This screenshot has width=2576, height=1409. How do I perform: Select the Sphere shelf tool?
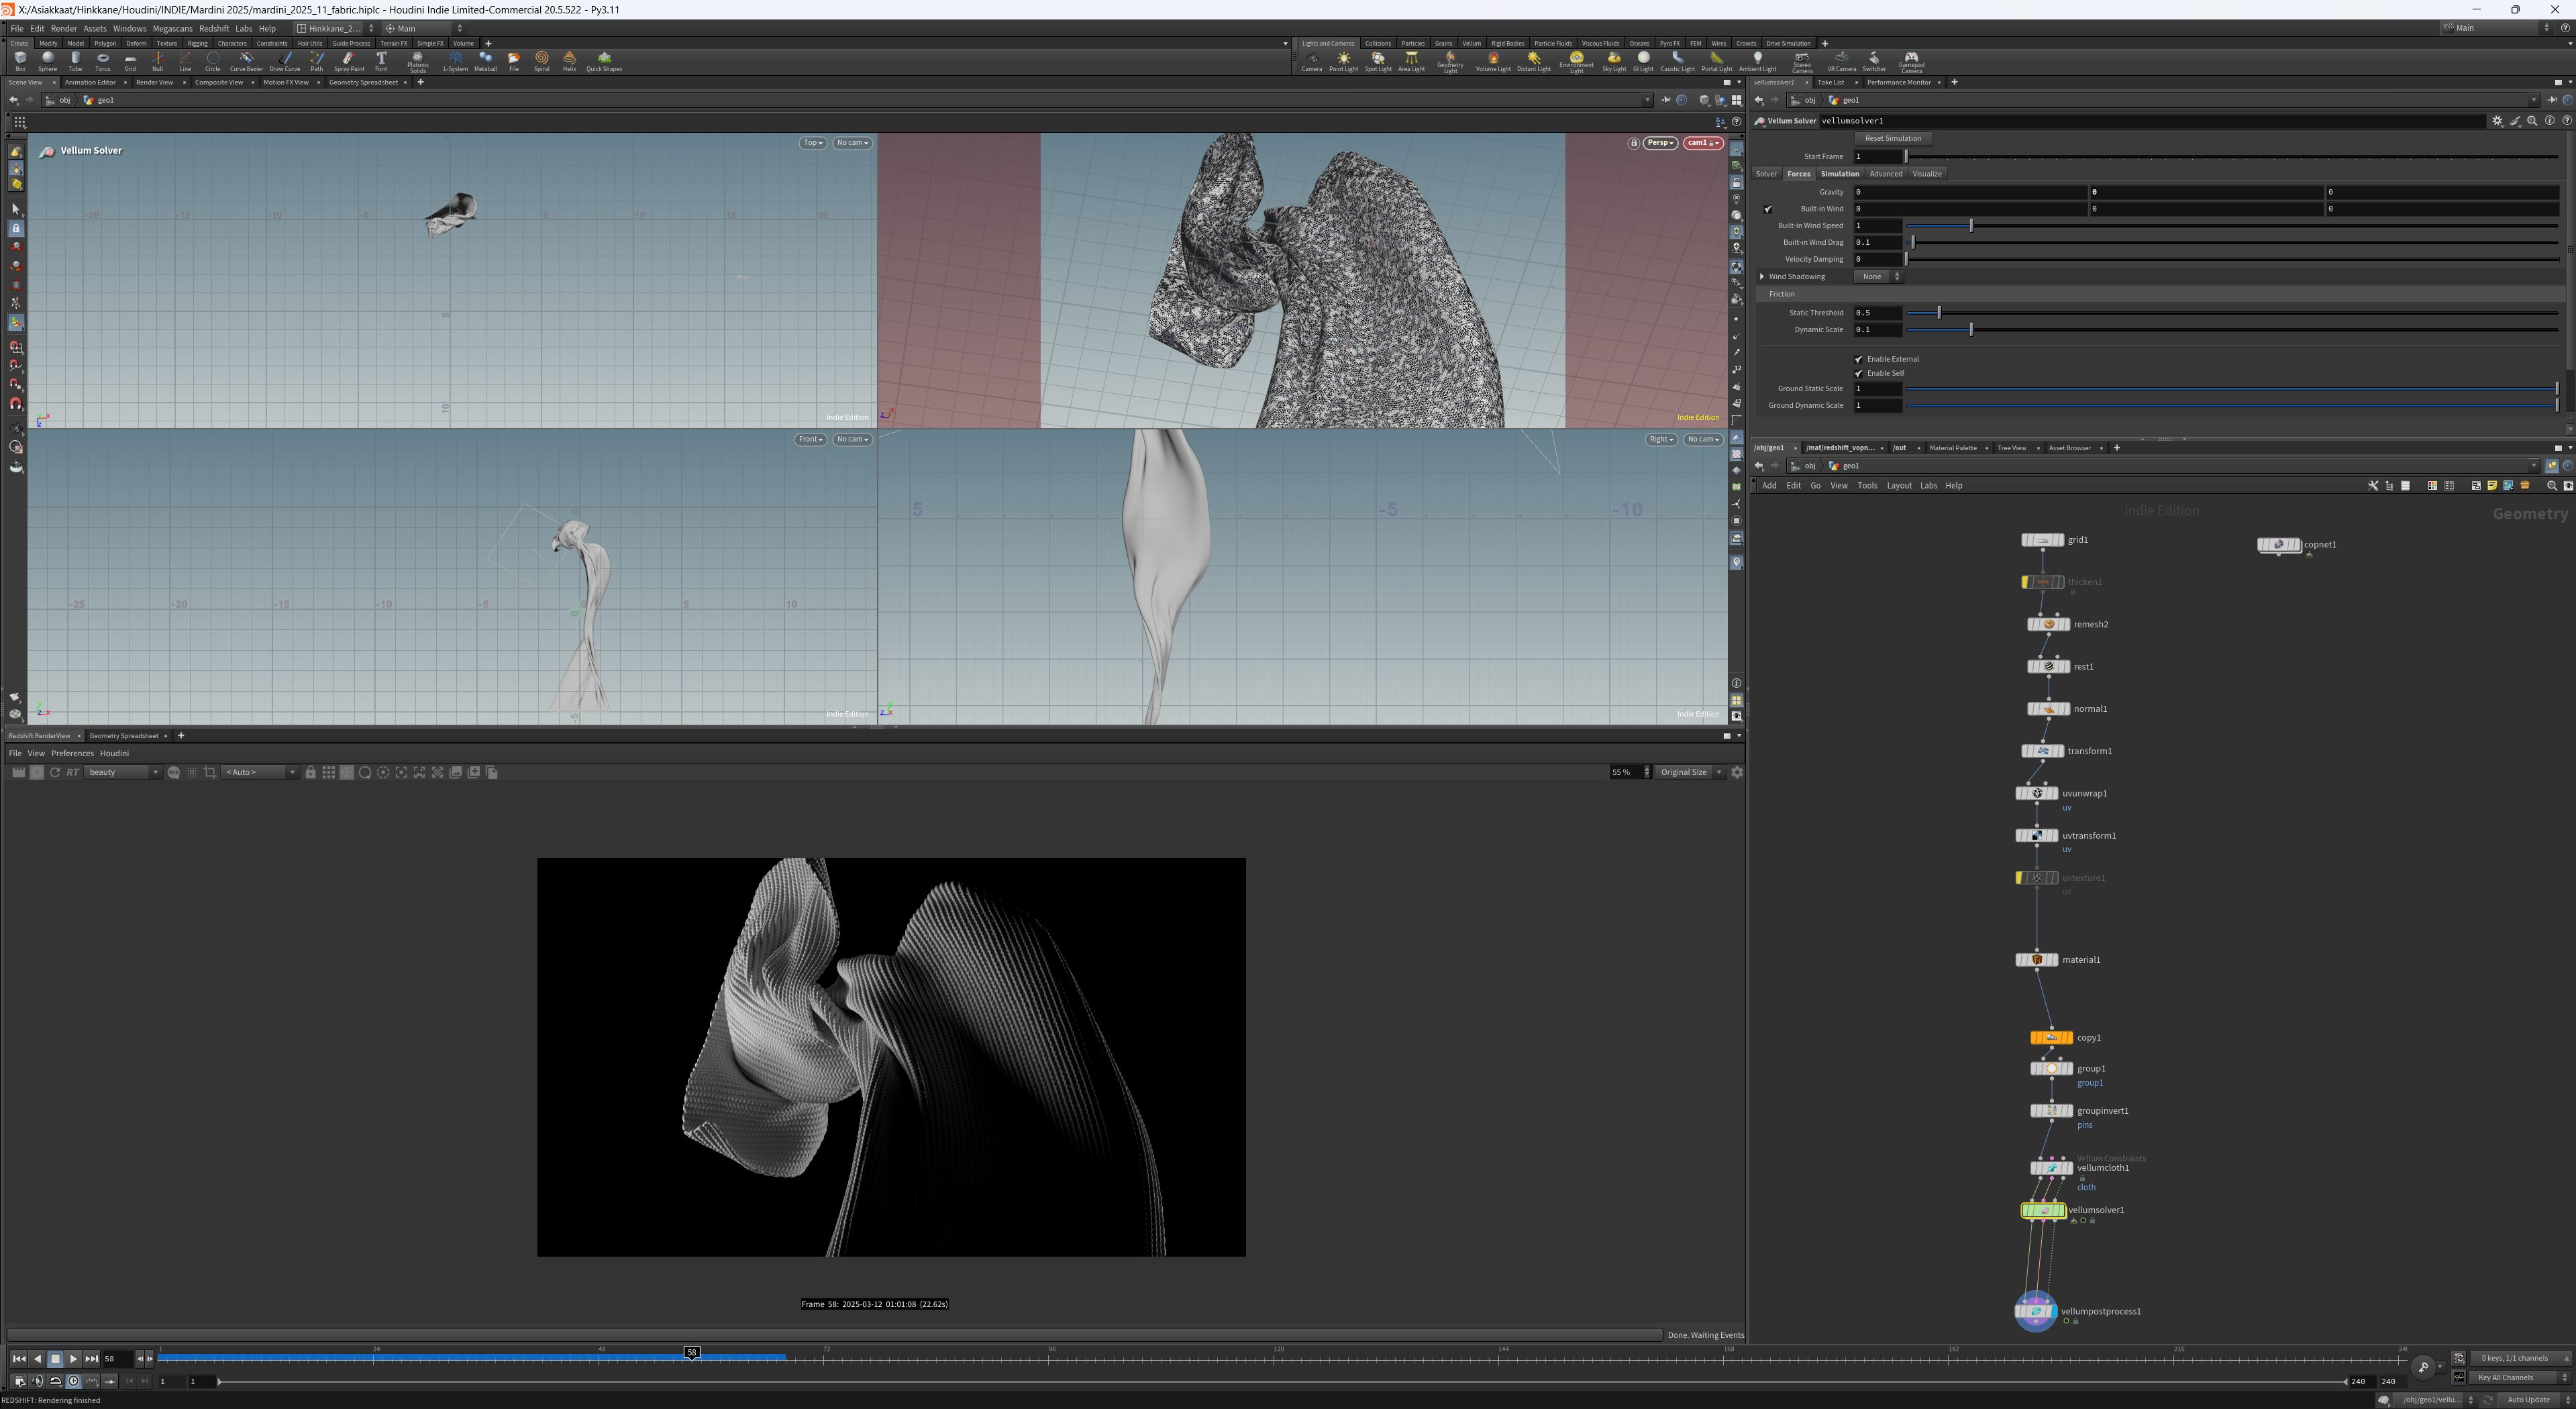pyautogui.click(x=47, y=61)
